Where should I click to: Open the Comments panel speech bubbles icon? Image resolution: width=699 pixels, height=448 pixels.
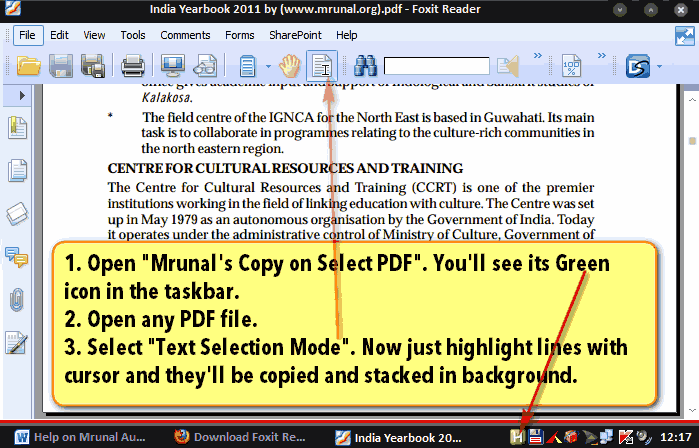[x=17, y=257]
